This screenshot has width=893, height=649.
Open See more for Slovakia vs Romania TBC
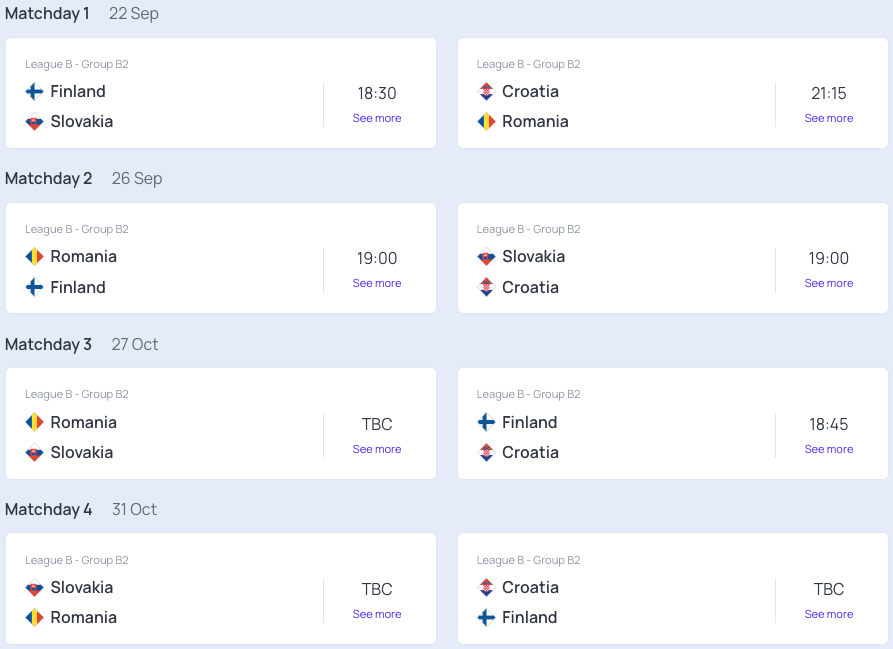(x=377, y=614)
